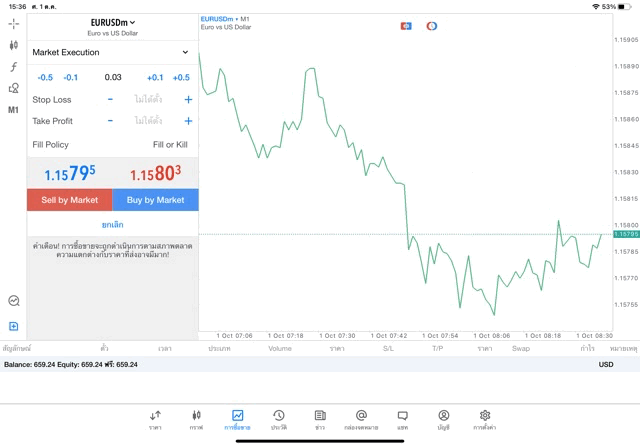Tap the 1 Oct 07:42 time axis label
This screenshot has width=640, height=447.
tap(389, 336)
